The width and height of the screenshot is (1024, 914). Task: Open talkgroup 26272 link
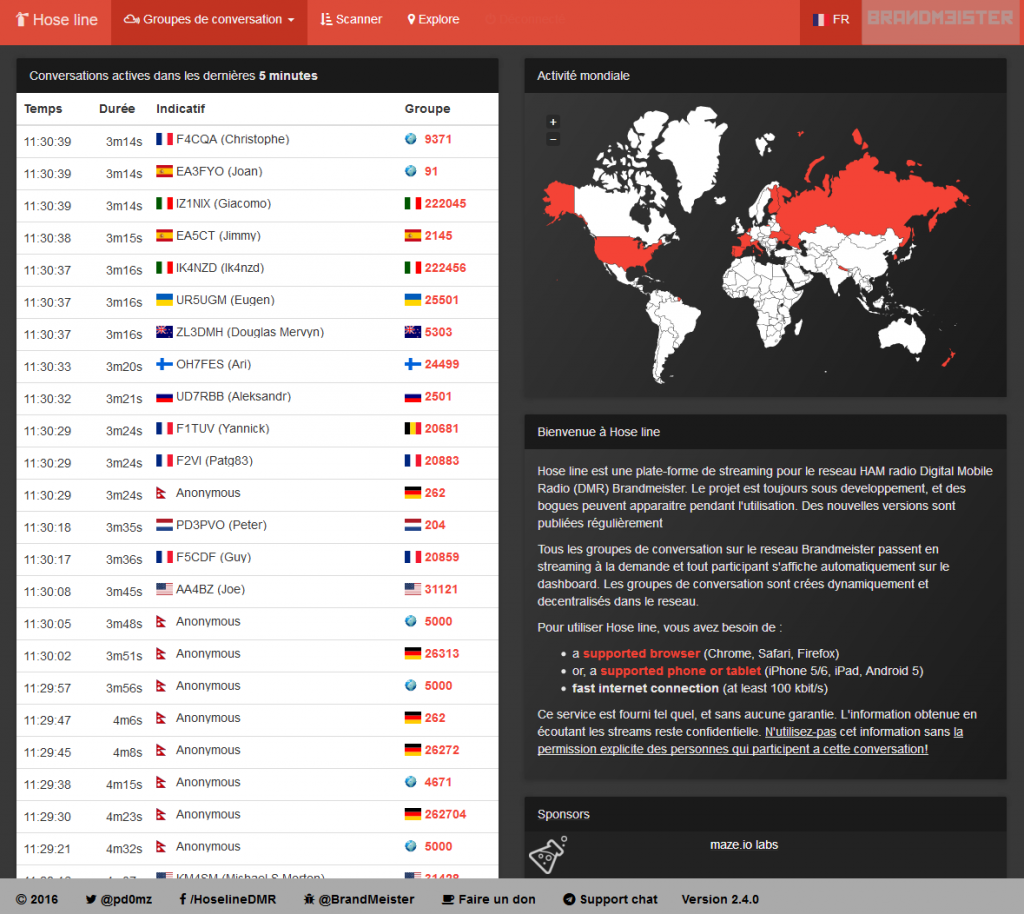coord(441,749)
